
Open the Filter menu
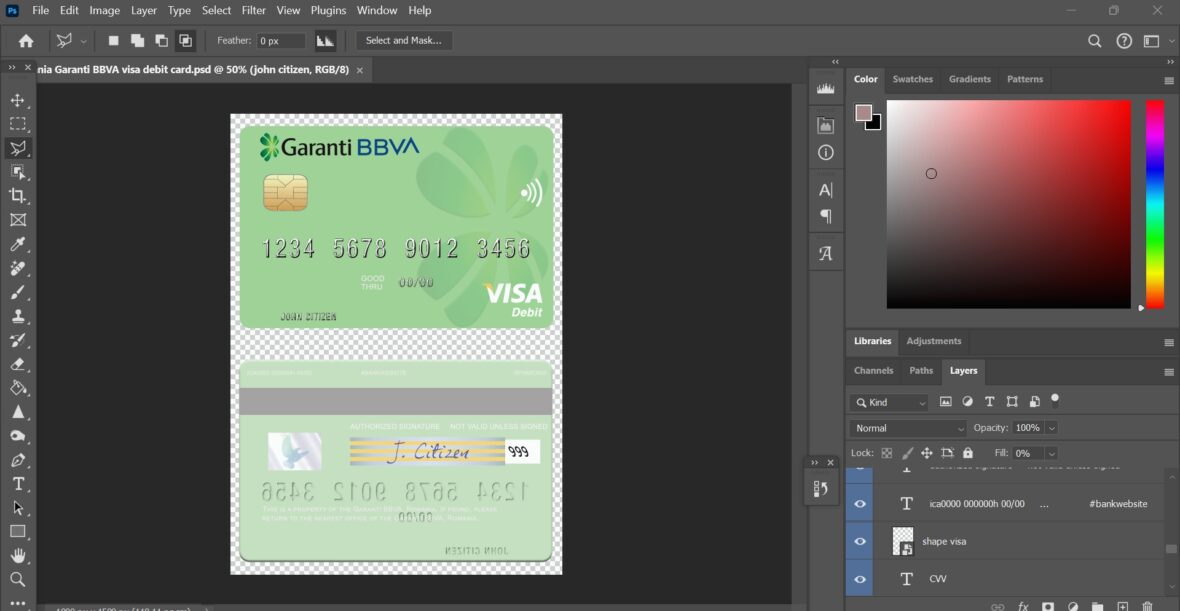[x=254, y=11]
